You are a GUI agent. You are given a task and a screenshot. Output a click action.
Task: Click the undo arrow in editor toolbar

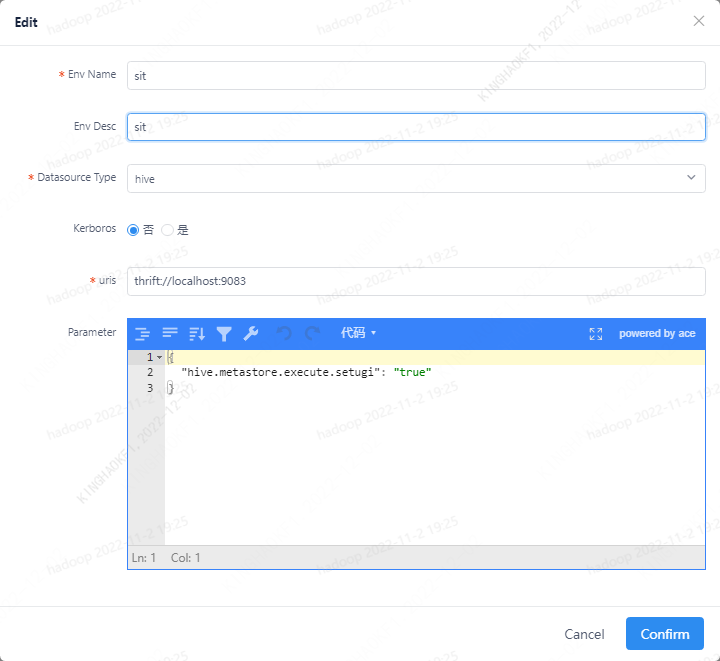pyautogui.click(x=284, y=333)
